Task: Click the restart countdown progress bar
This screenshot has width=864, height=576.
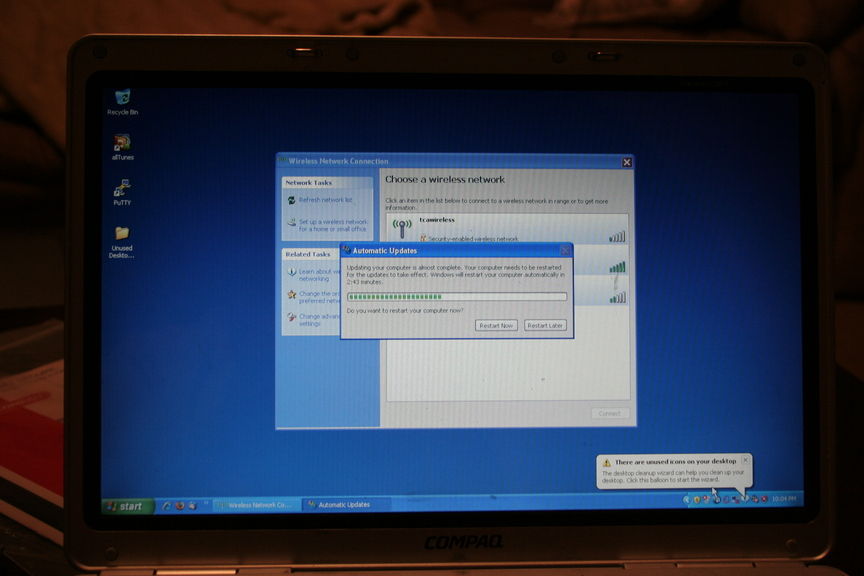Action: click(x=457, y=297)
